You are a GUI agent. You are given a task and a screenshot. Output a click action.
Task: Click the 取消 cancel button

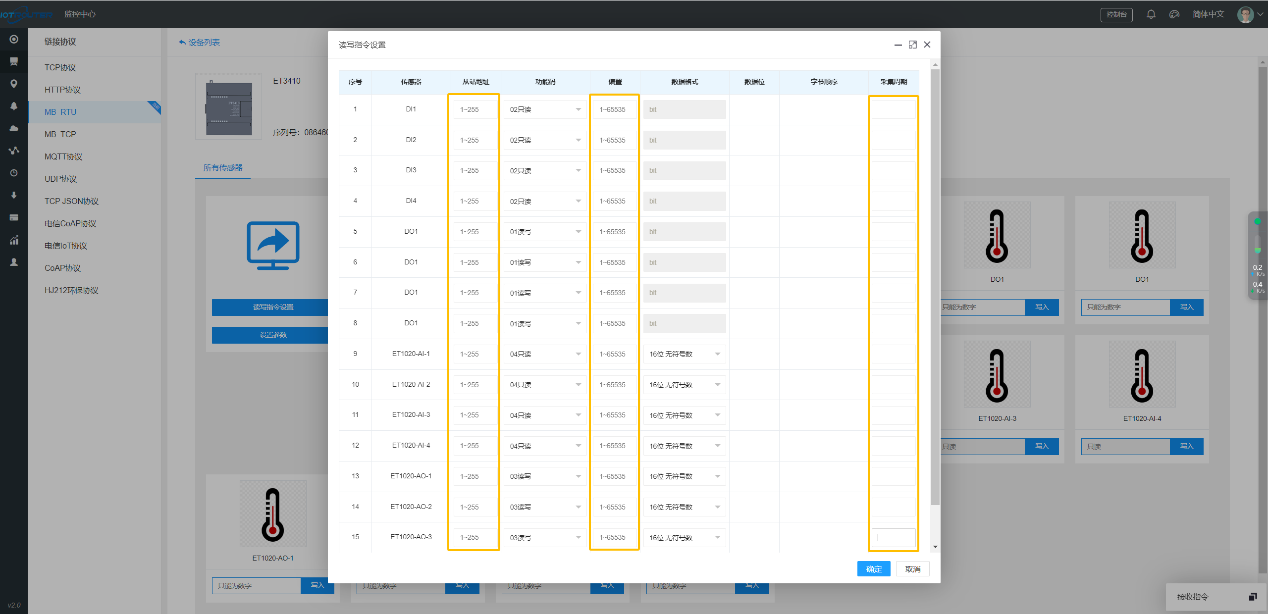(912, 568)
